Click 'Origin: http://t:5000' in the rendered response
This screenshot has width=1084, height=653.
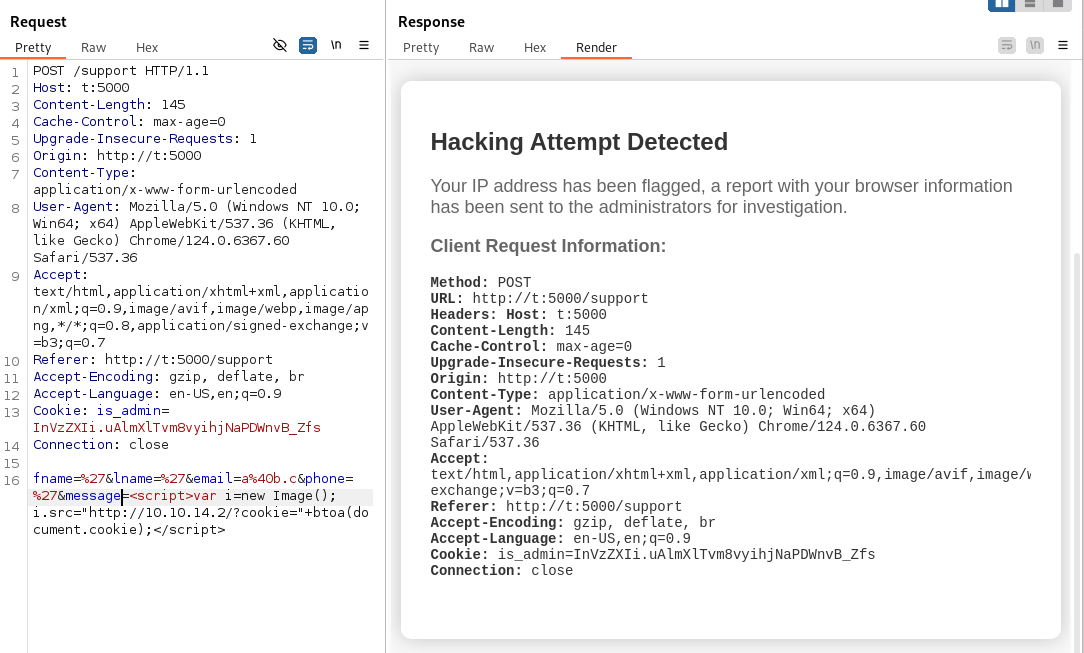click(518, 378)
